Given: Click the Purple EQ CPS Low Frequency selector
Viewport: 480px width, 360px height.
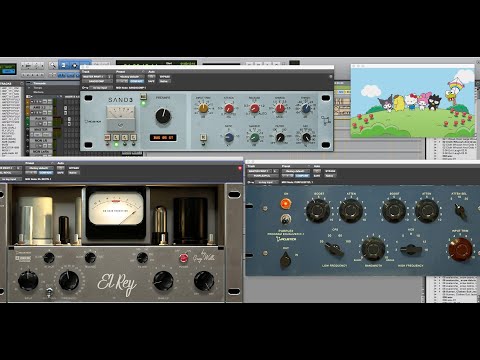Looking at the screenshot, I should click(334, 249).
